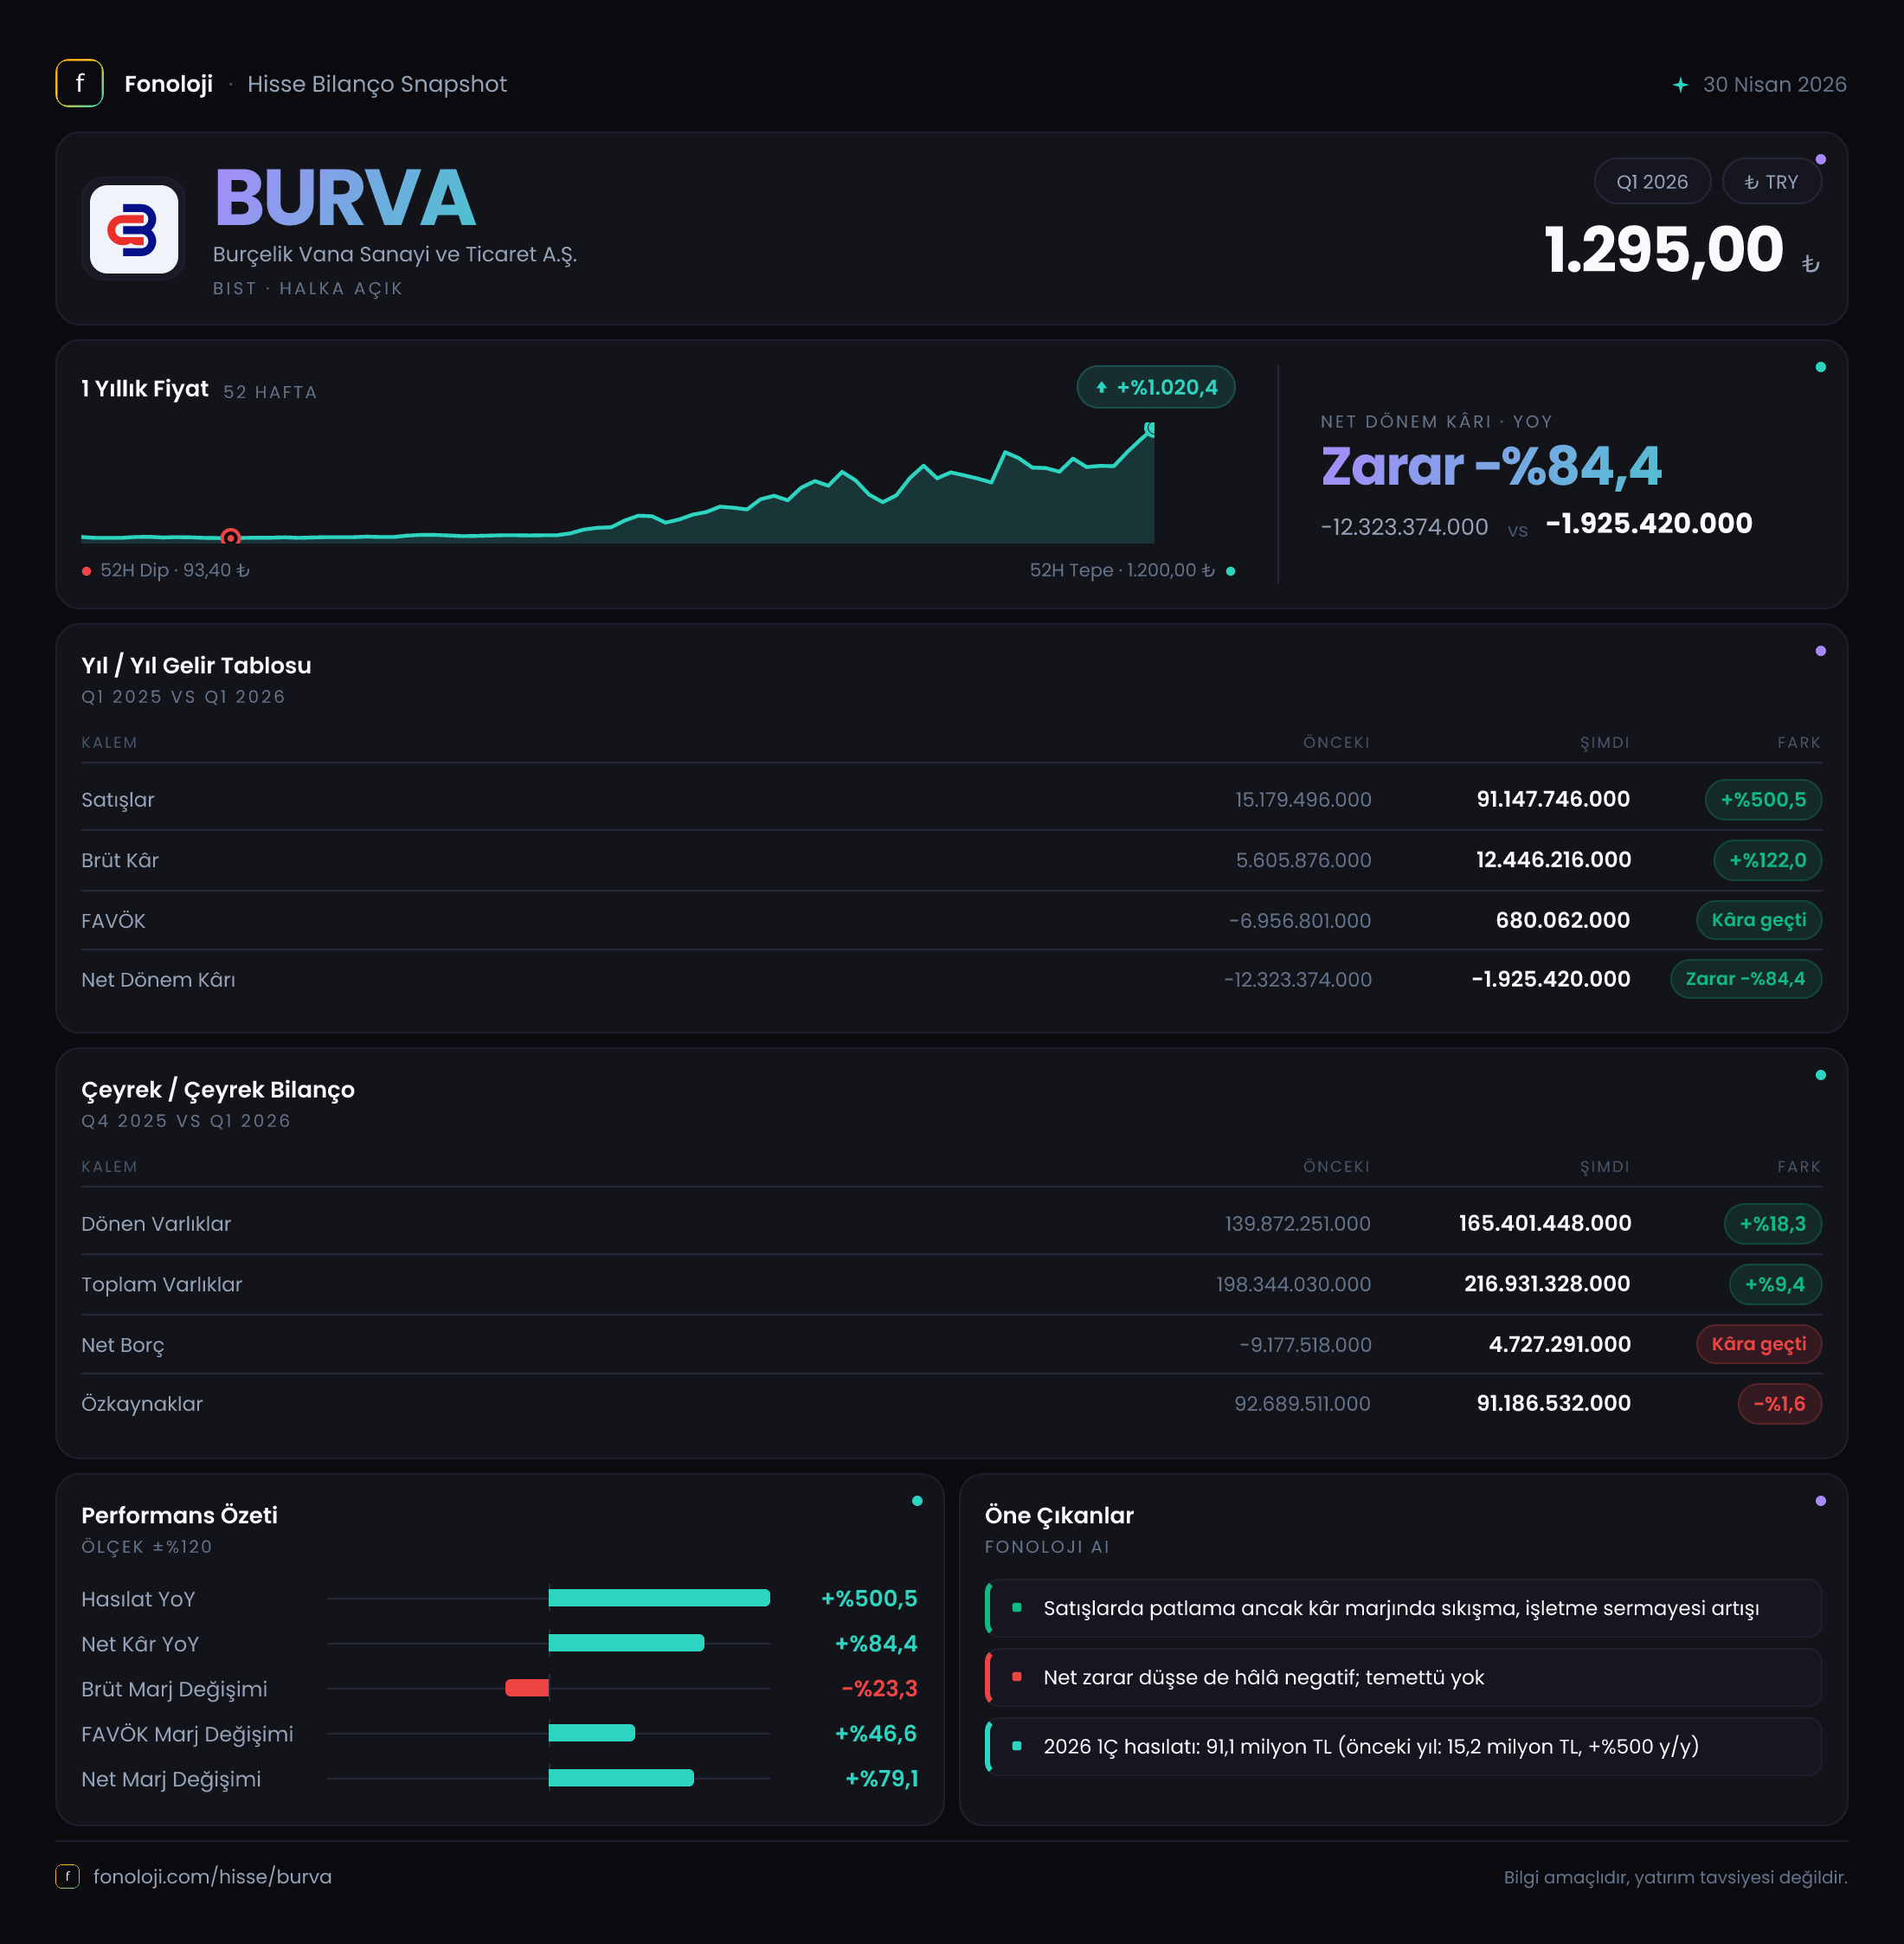Click the large "Zarar -%84,4" headline
Viewport: 1904px width, 1944px height.
1491,467
